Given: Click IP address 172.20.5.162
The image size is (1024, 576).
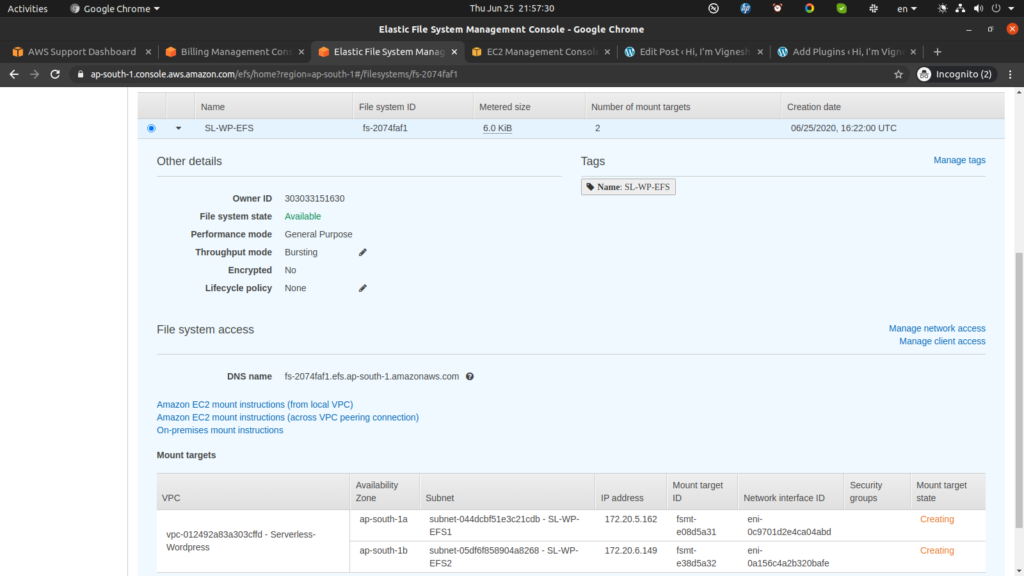Looking at the screenshot, I should [x=631, y=519].
